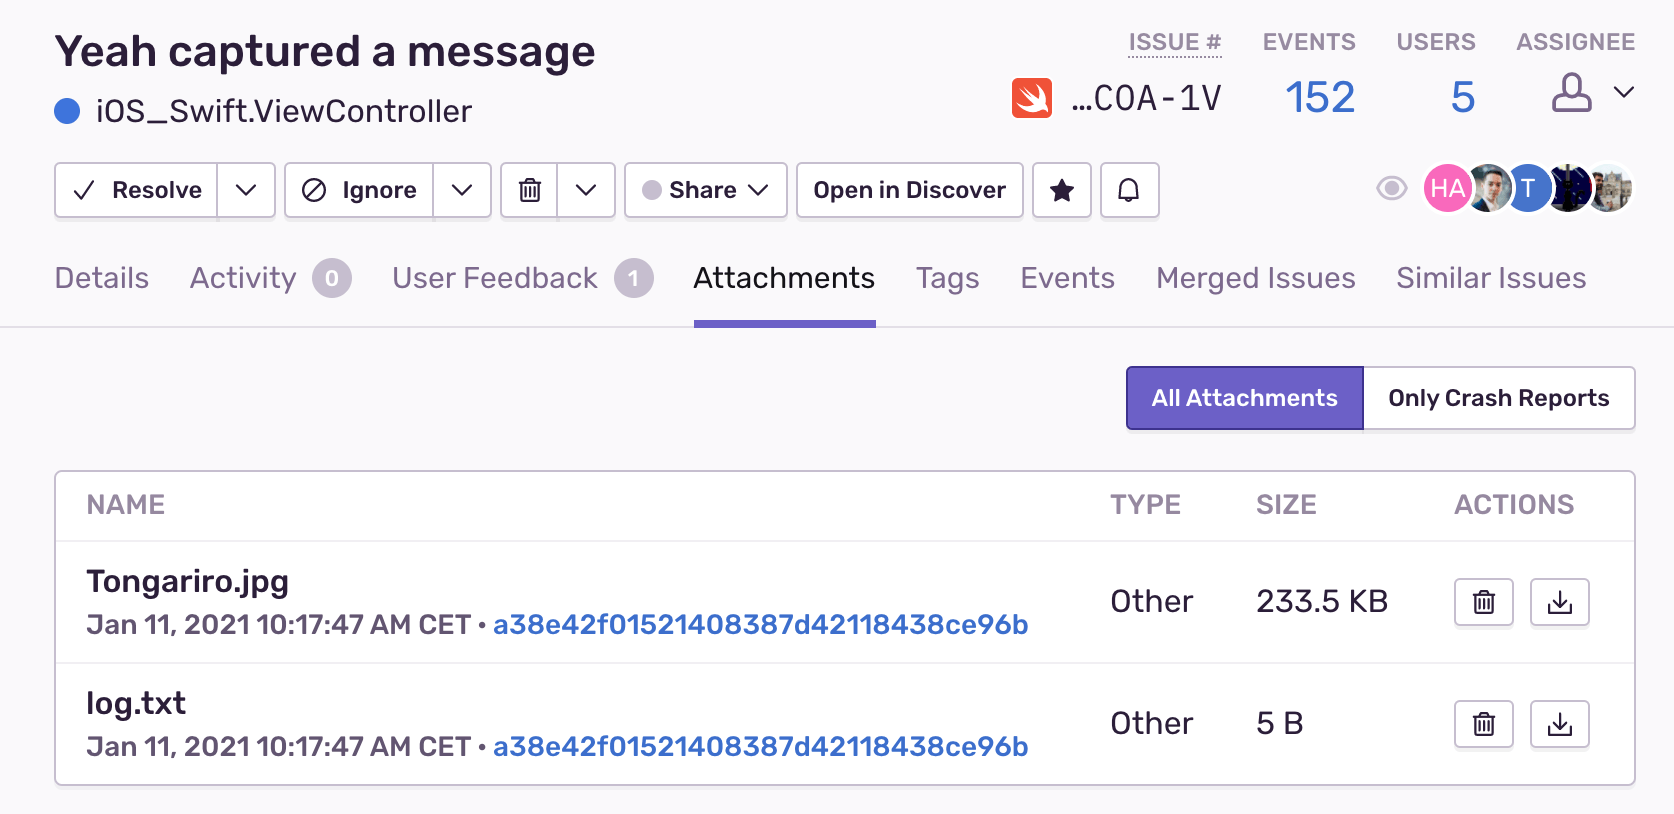
Task: Select the All Attachments filter
Action: tap(1244, 398)
